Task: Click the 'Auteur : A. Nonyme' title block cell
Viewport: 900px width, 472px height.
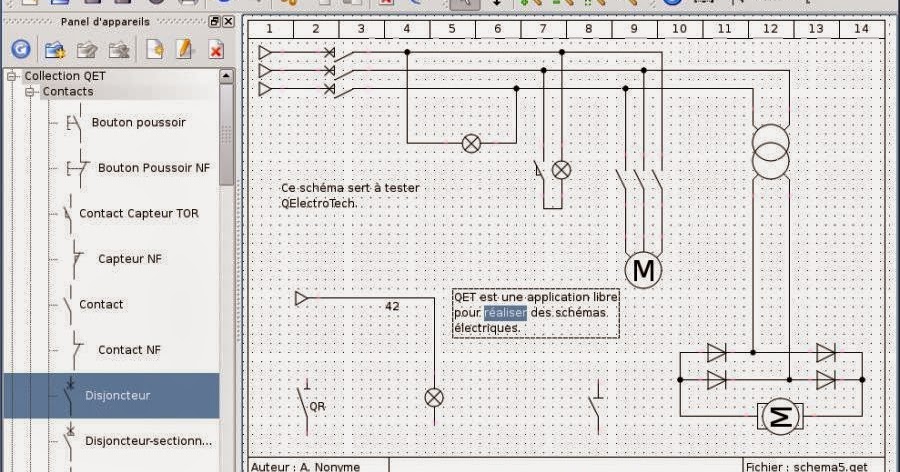Action: point(319,465)
